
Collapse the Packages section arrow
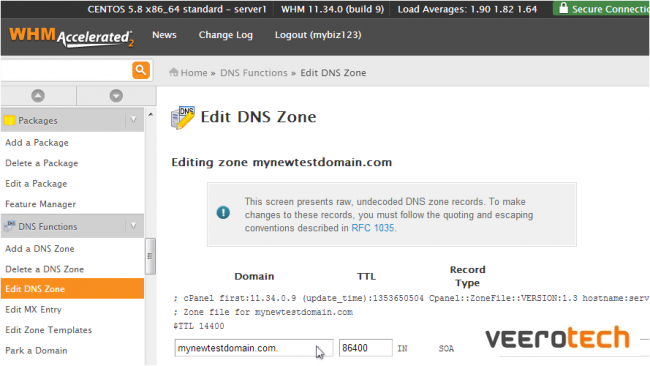coord(133,120)
